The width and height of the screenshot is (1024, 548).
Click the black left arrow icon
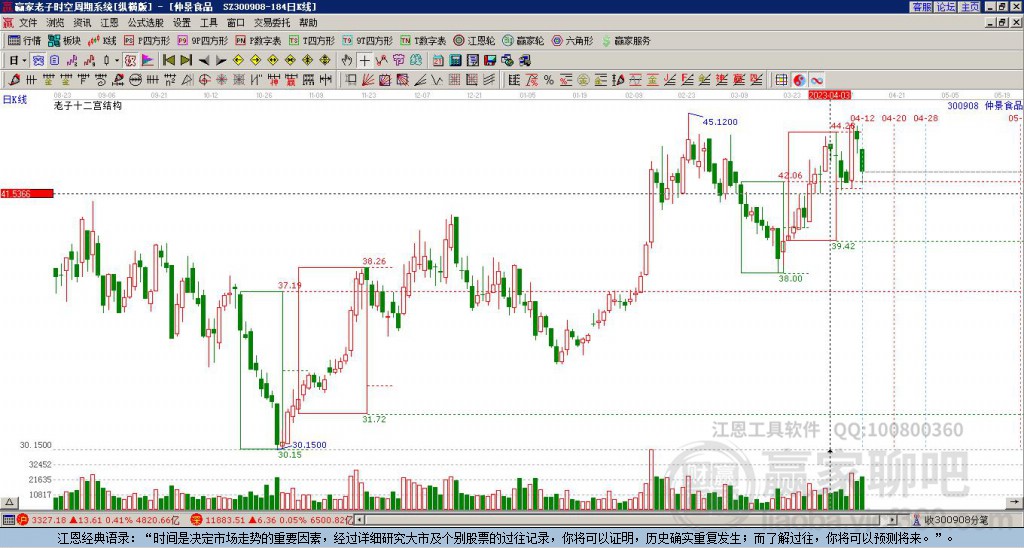204,60
